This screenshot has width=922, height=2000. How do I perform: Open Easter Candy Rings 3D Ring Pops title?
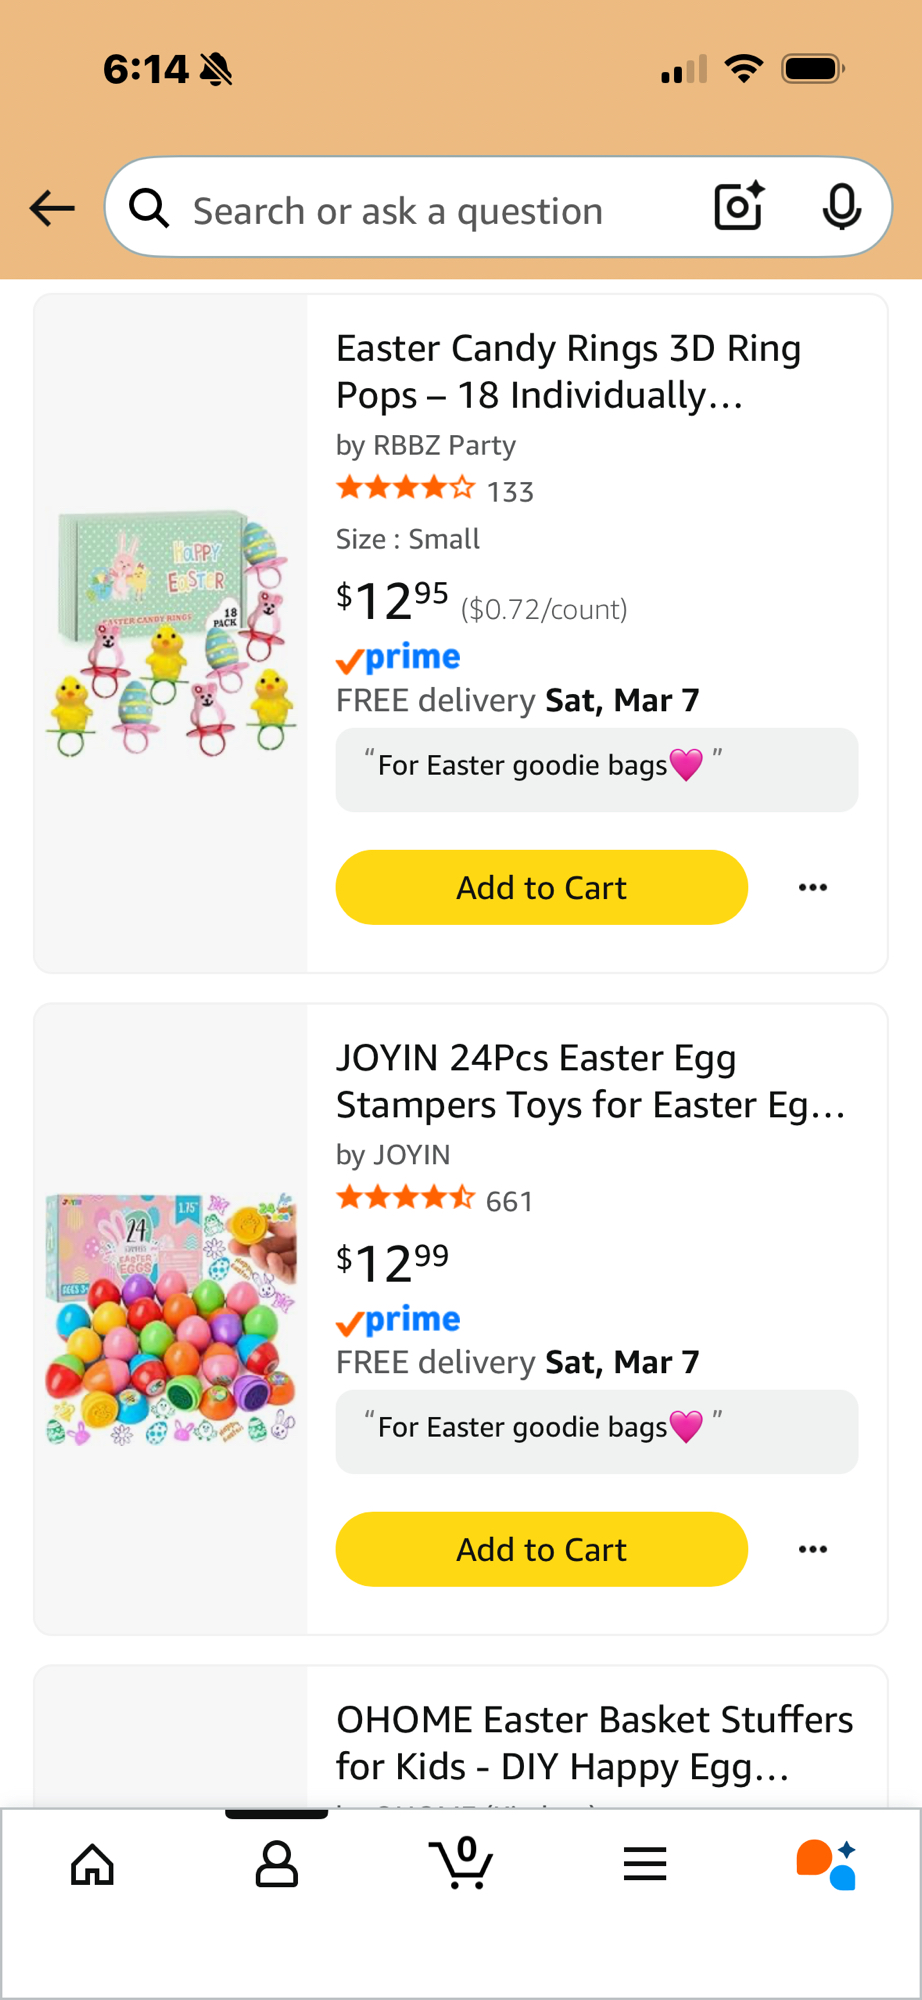click(x=568, y=371)
